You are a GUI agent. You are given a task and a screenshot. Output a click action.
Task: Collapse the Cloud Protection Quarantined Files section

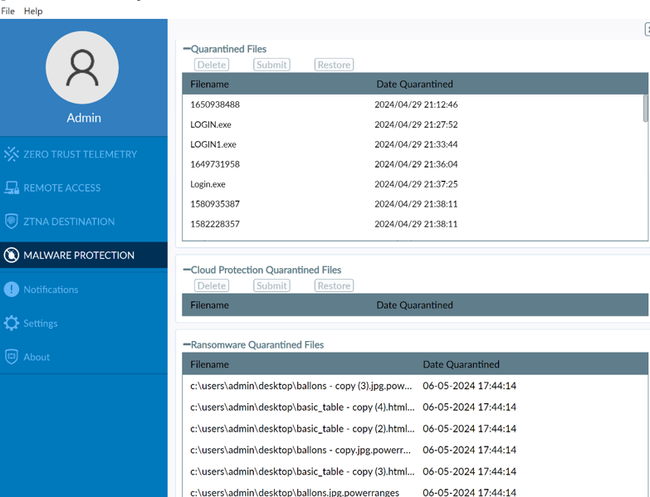pyautogui.click(x=186, y=270)
